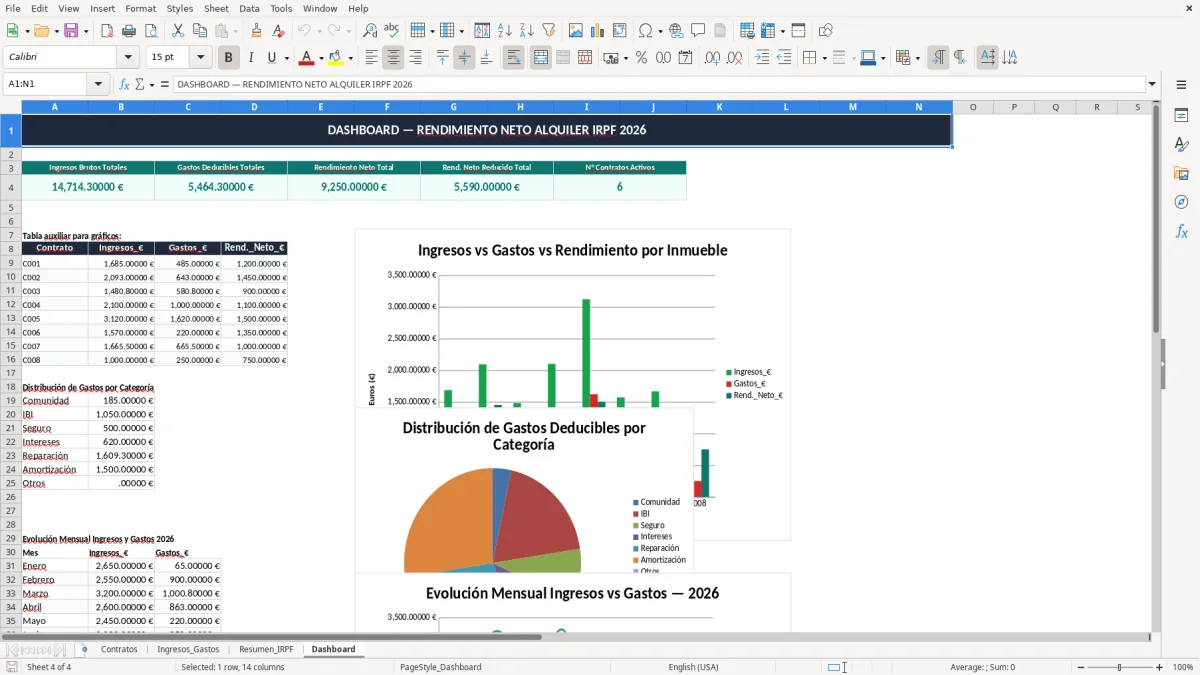Click the Print icon
Viewport: 1200px width, 675px height.
tap(129, 31)
